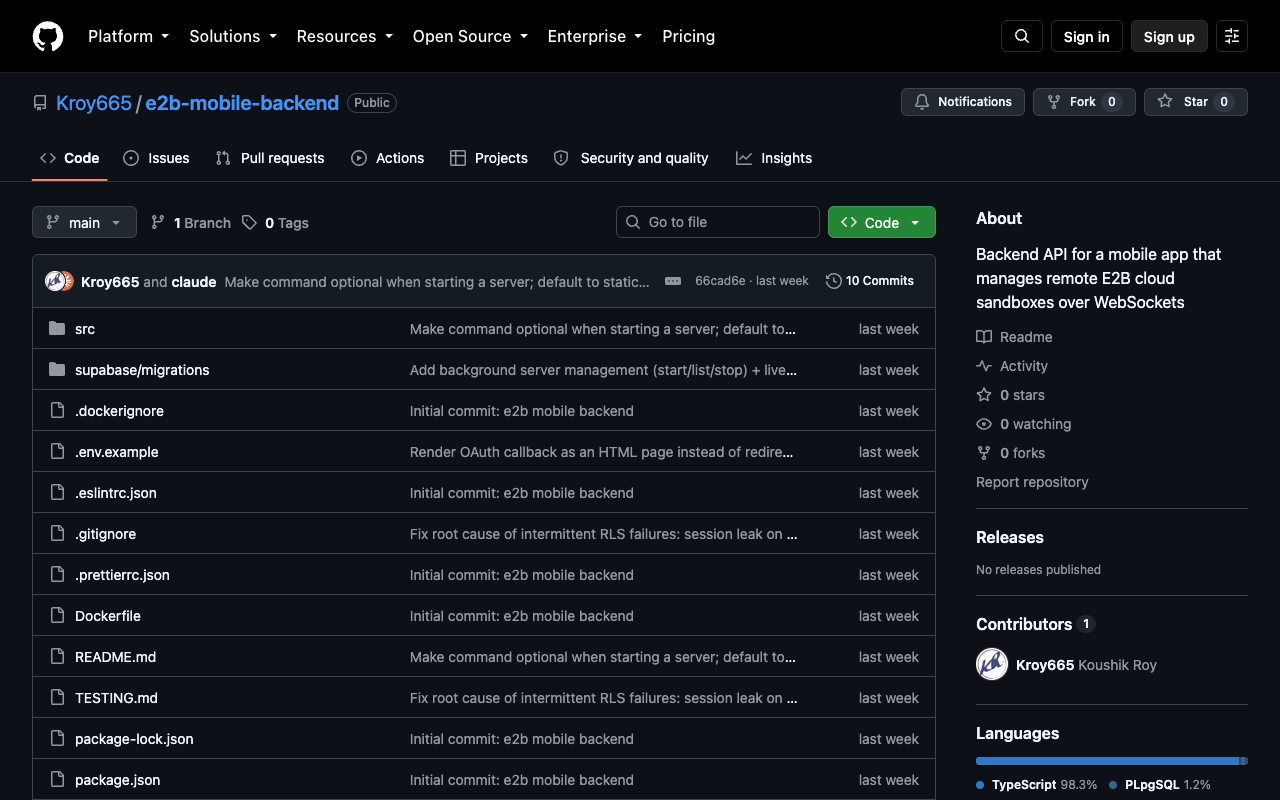This screenshot has height=800, width=1280.
Task: Switch to the Actions tab
Action: tap(388, 158)
